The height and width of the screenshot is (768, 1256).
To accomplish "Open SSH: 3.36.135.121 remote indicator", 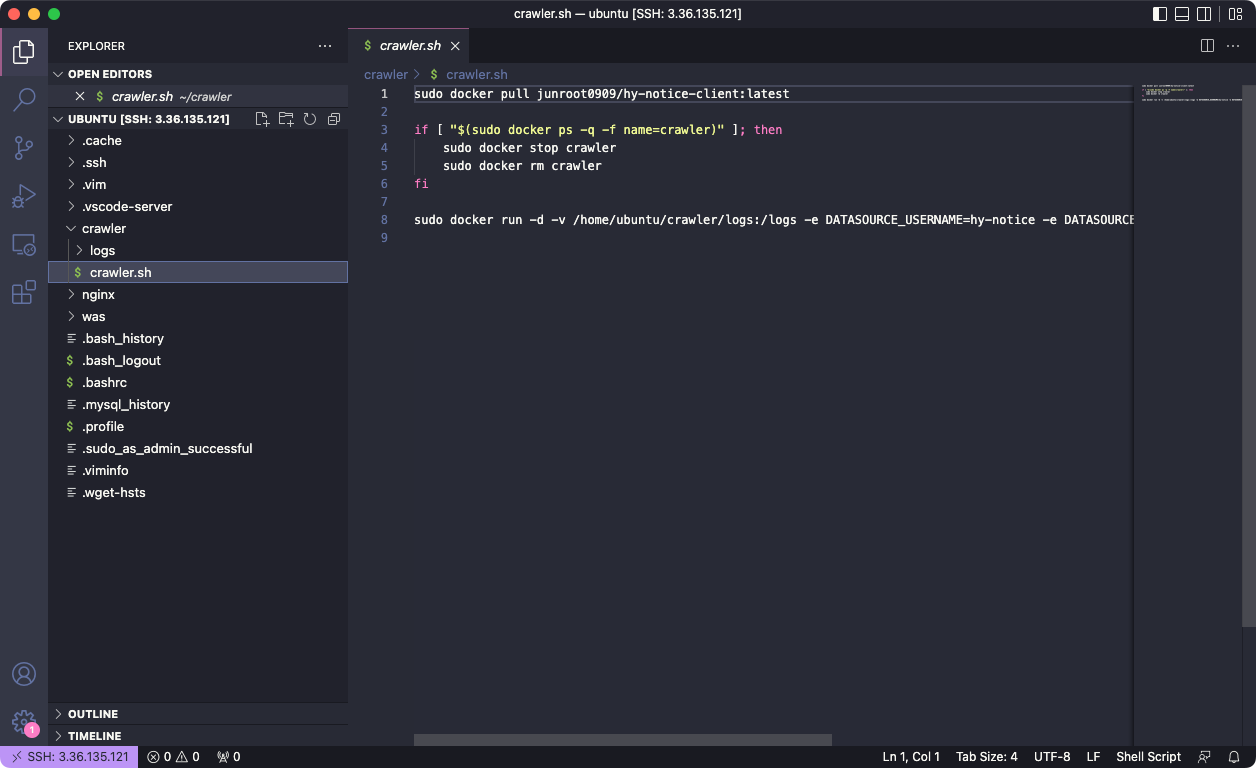I will 69,757.
